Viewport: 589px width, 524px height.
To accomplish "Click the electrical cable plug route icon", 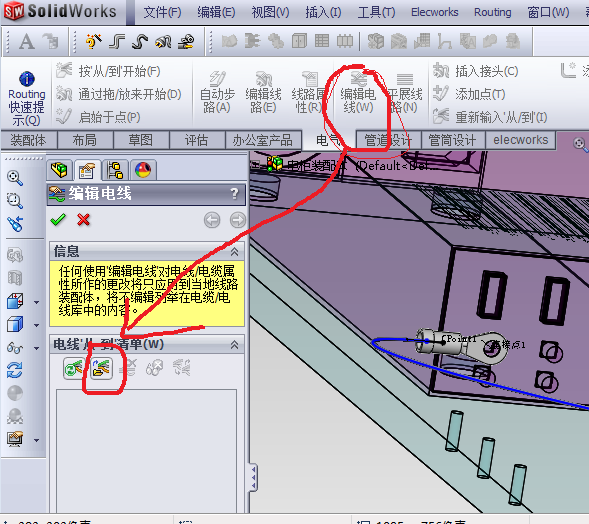I will coord(163,41).
